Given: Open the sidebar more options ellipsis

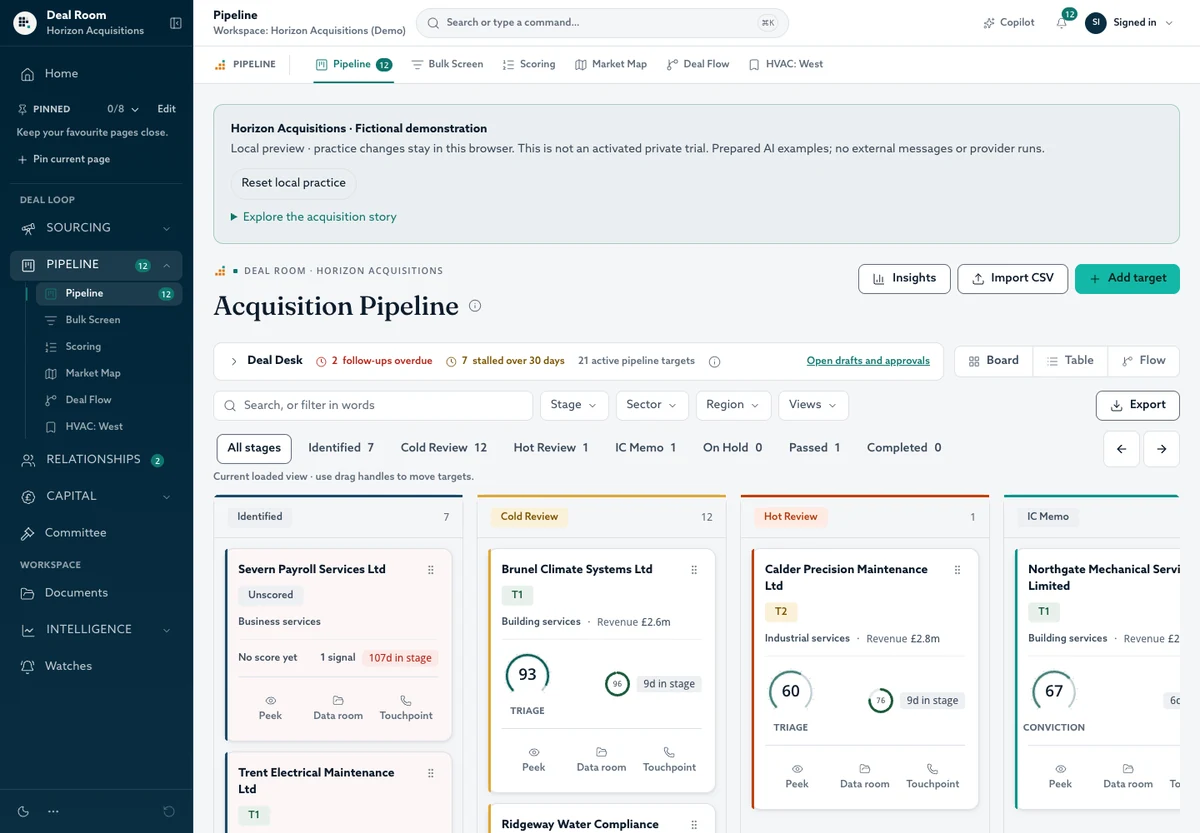Looking at the screenshot, I should [x=53, y=811].
